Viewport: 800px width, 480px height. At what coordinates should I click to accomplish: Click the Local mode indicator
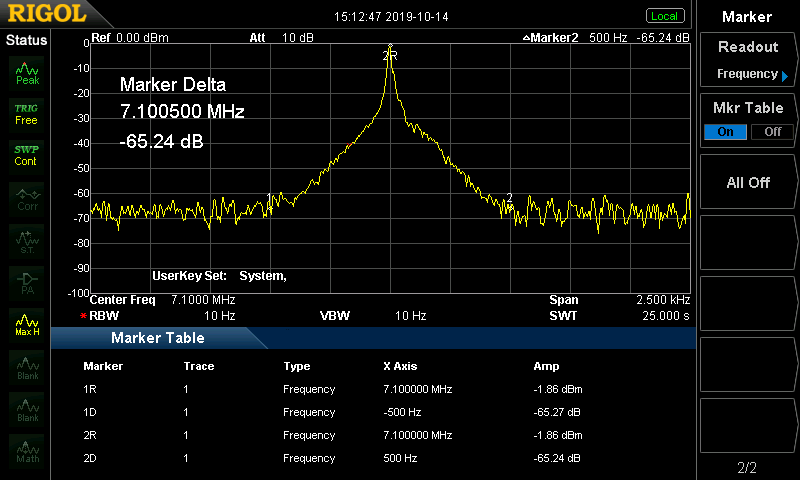point(664,16)
